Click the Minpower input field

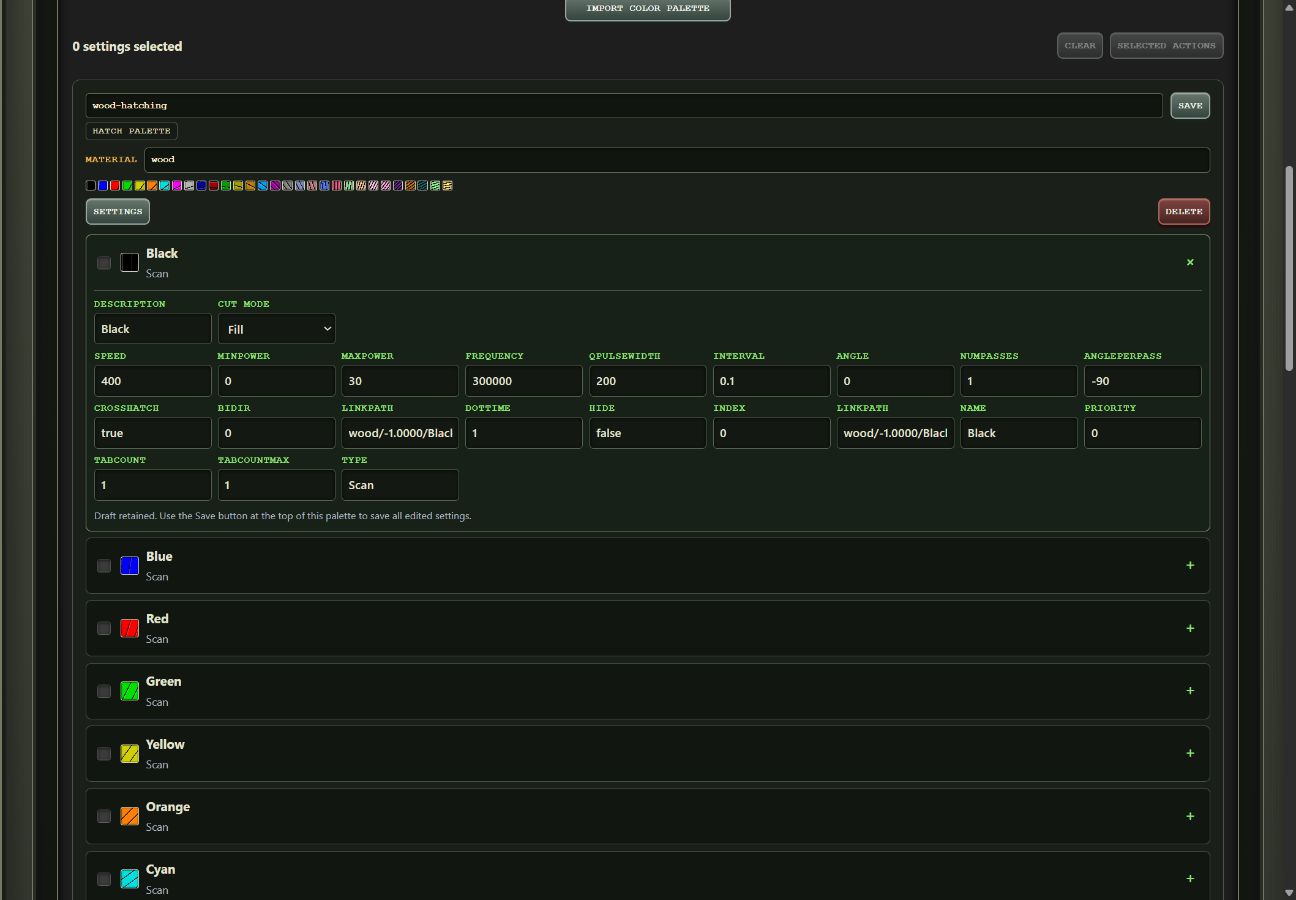(x=277, y=381)
